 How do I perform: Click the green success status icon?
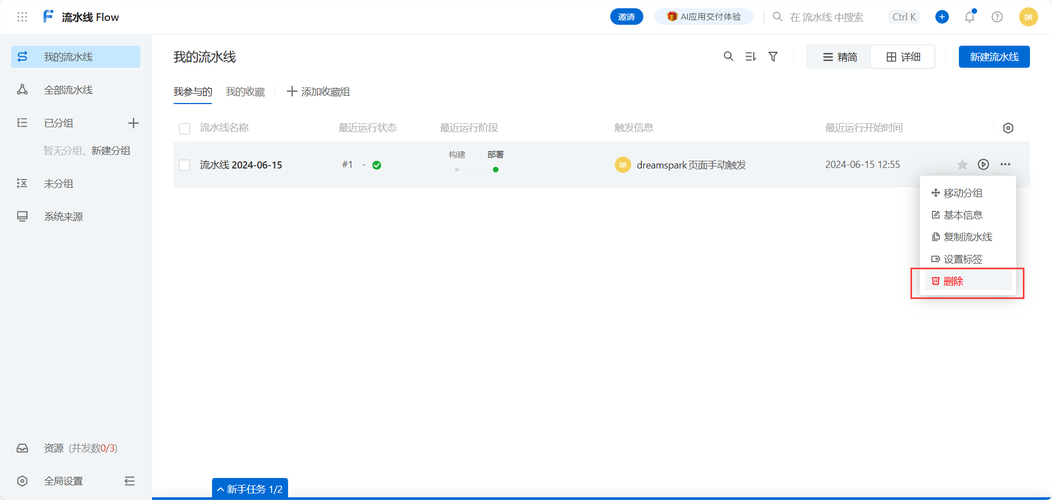point(376,165)
